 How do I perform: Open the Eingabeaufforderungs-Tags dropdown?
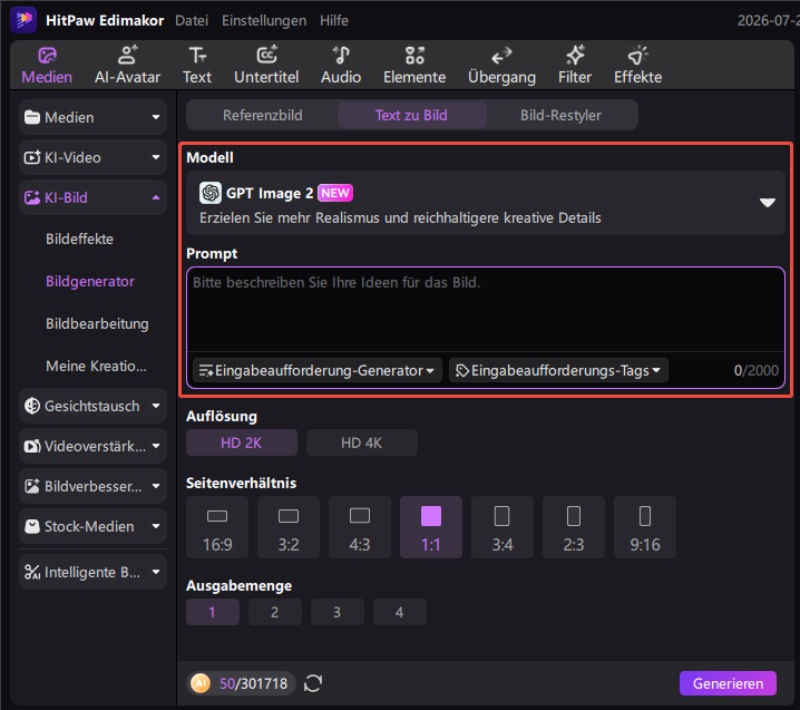[559, 370]
